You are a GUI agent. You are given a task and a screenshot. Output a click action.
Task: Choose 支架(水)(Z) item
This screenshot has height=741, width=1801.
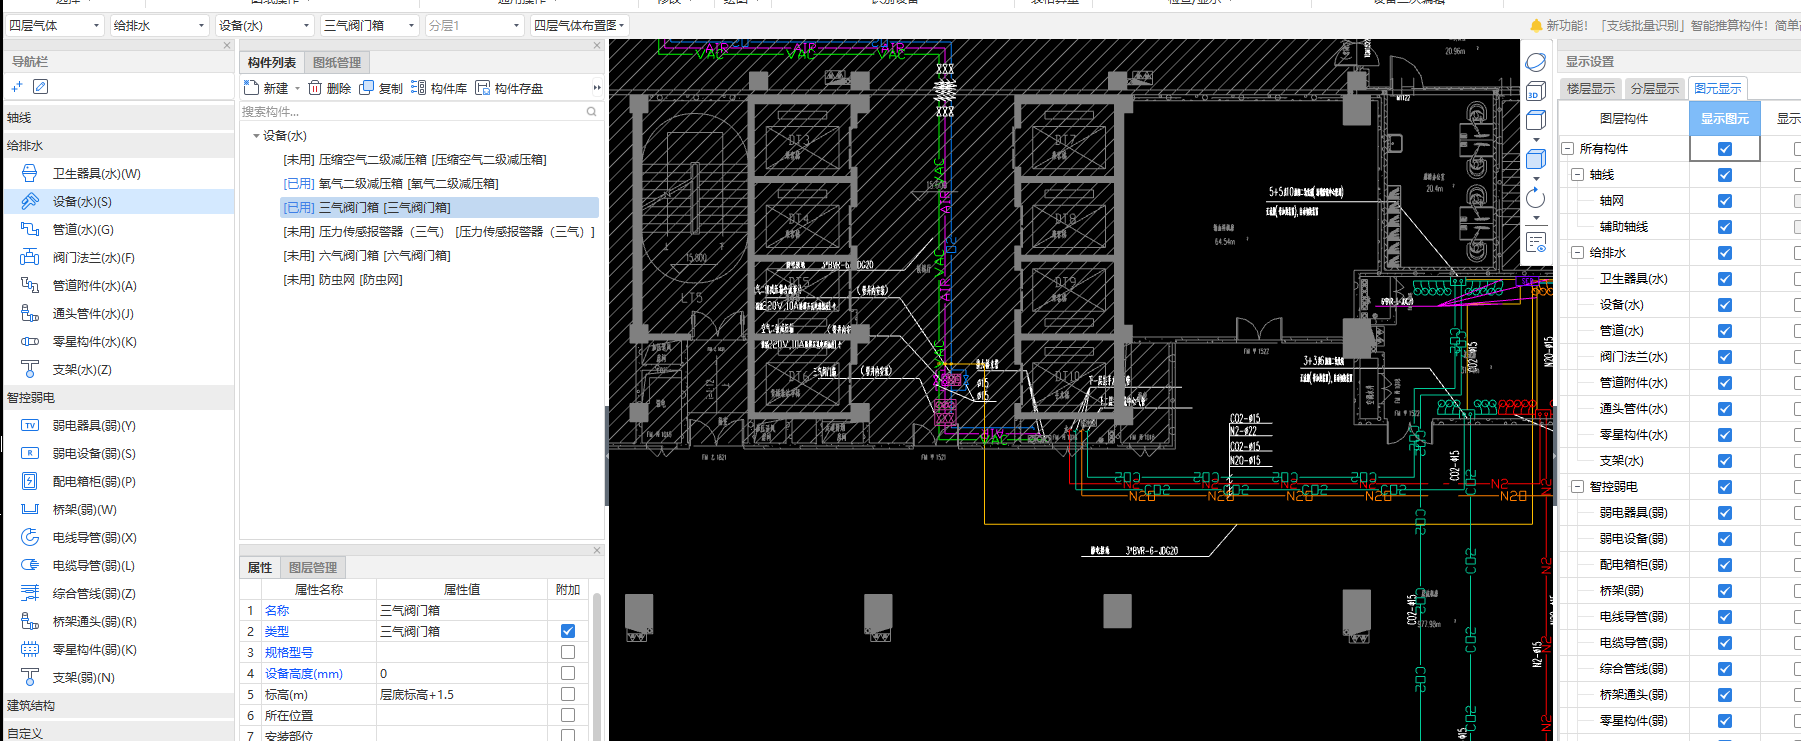click(x=82, y=369)
